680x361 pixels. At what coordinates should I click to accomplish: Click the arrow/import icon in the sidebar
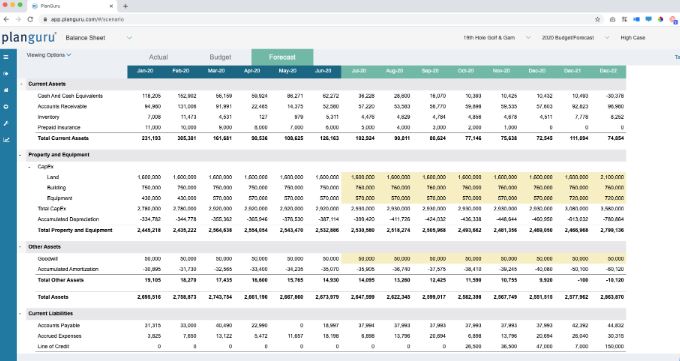point(6,74)
